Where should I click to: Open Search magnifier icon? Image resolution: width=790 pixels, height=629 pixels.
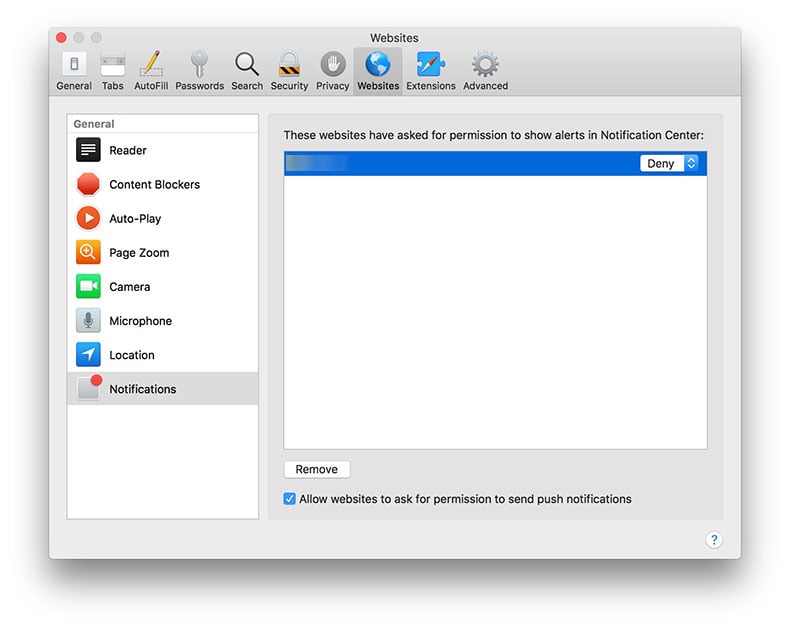tap(247, 64)
